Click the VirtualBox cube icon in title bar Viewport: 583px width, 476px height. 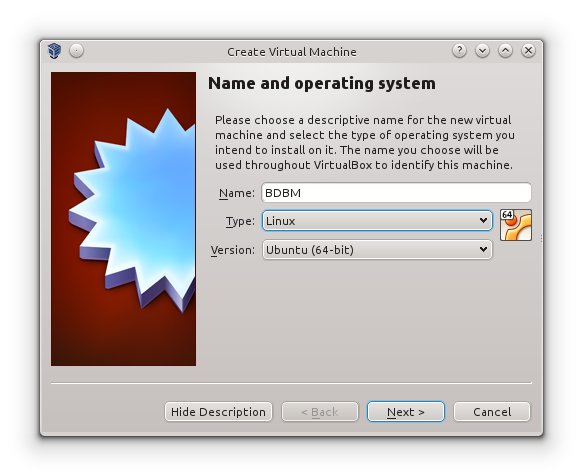(x=54, y=51)
